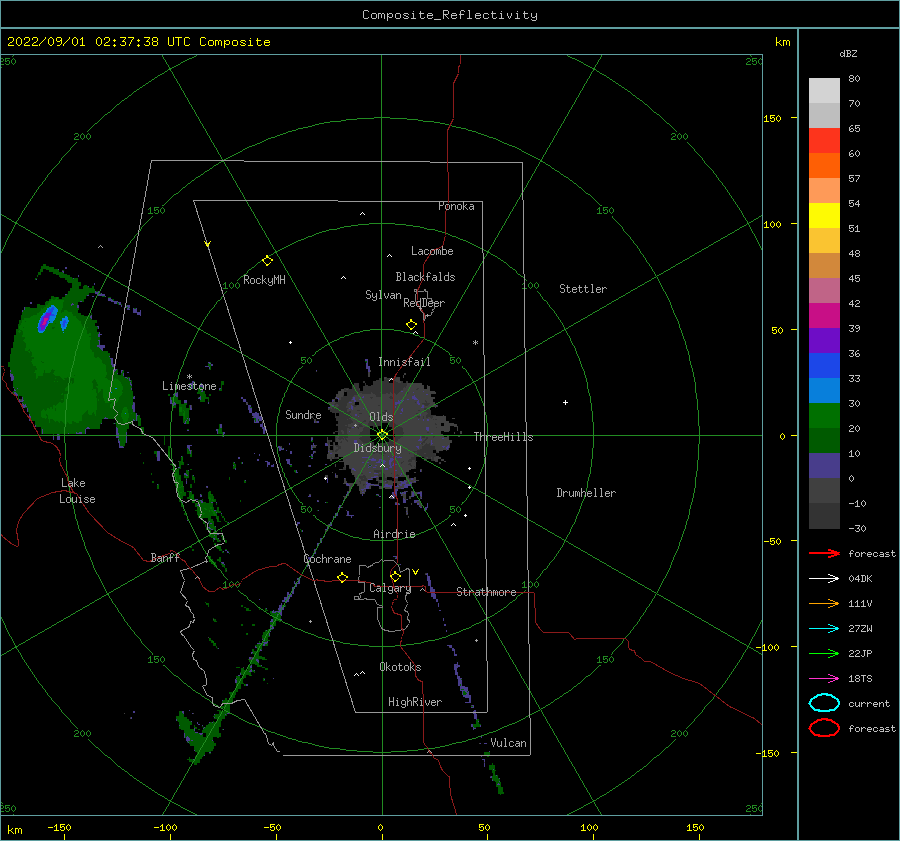Click the red forecast ellipse legend icon
900x841 pixels.
tap(824, 728)
